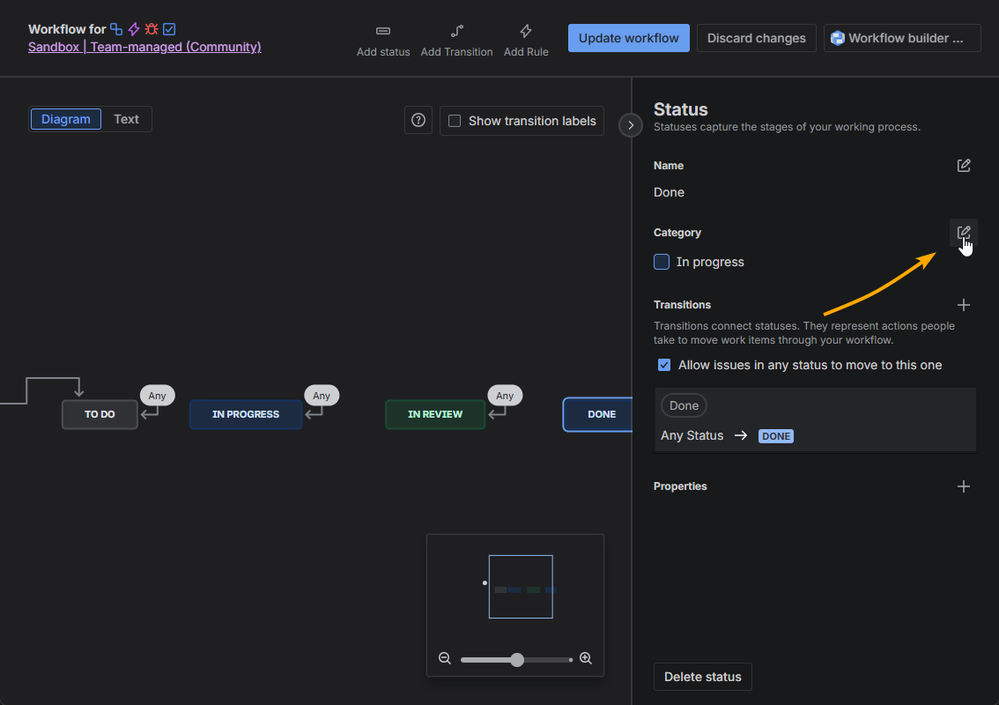Click the Any bubble on IN PROGRESS
The width and height of the screenshot is (999, 705).
322,395
